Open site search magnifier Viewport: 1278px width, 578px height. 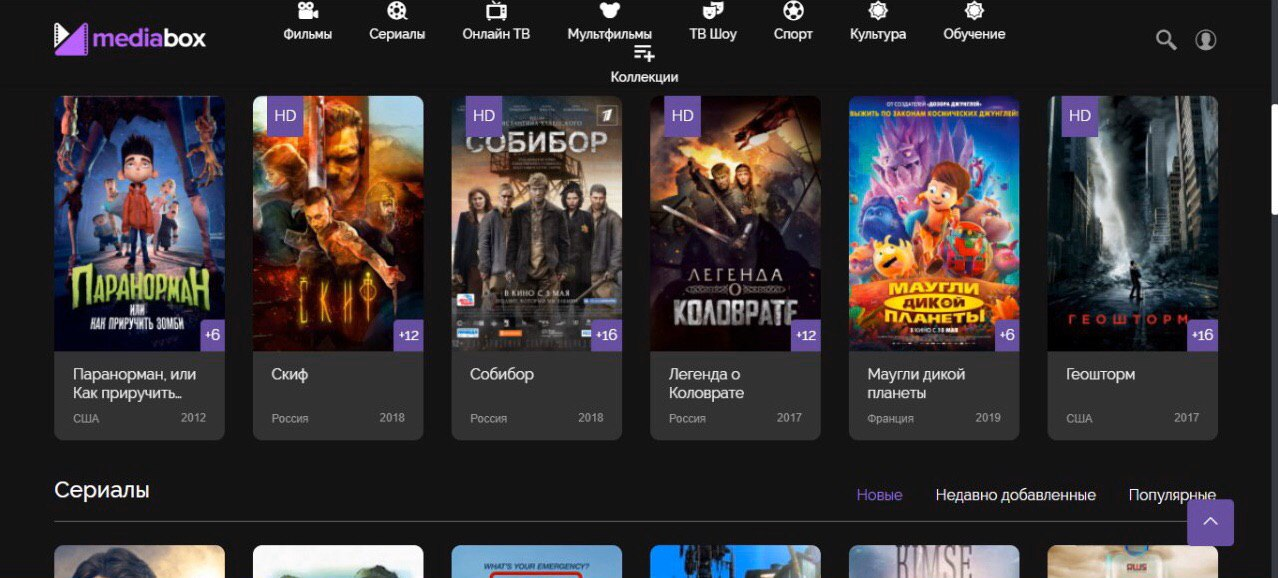pyautogui.click(x=1166, y=40)
